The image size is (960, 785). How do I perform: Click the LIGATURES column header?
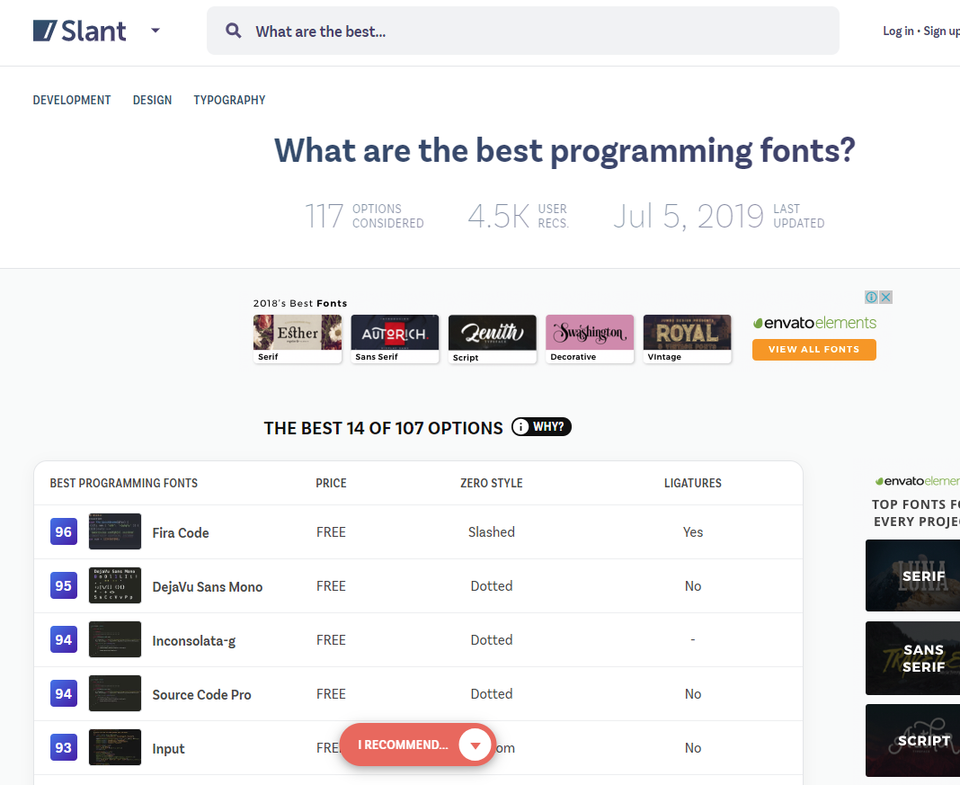(x=693, y=483)
